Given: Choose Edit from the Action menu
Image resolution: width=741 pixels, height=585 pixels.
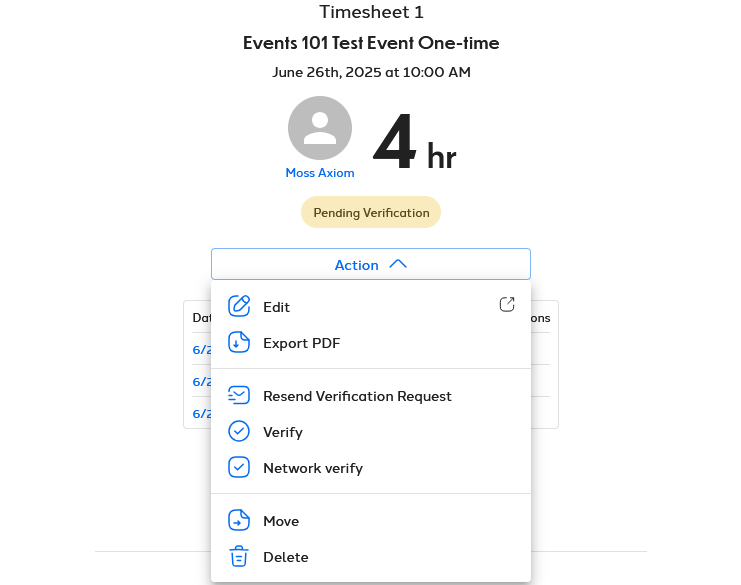Looking at the screenshot, I should [371, 307].
